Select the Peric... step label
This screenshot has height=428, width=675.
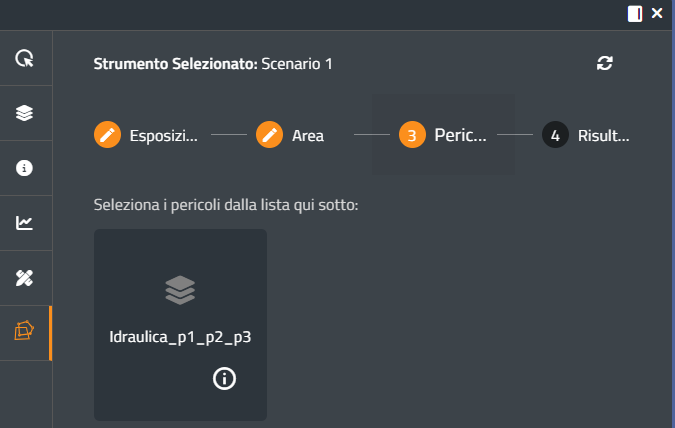pyautogui.click(x=460, y=135)
